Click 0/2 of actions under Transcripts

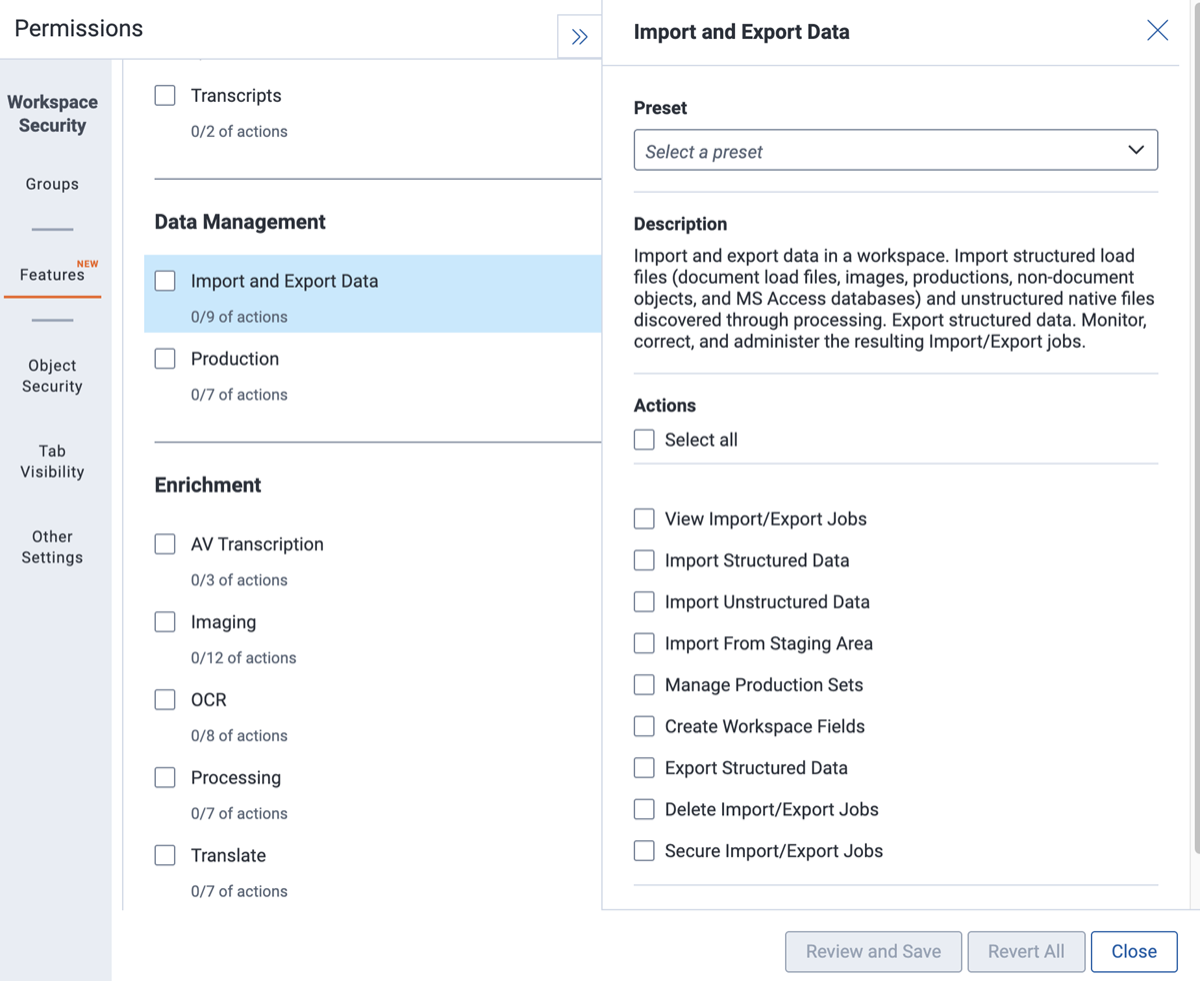[x=239, y=132]
